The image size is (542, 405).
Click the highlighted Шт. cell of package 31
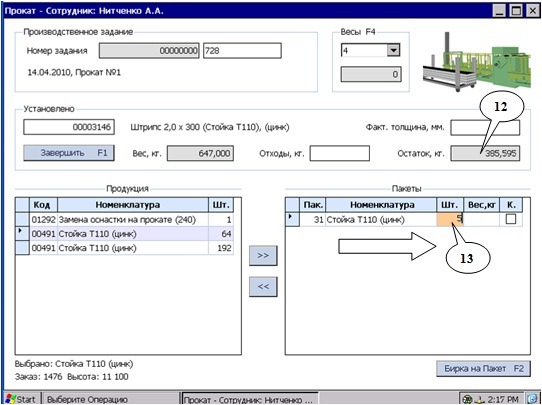(450, 219)
